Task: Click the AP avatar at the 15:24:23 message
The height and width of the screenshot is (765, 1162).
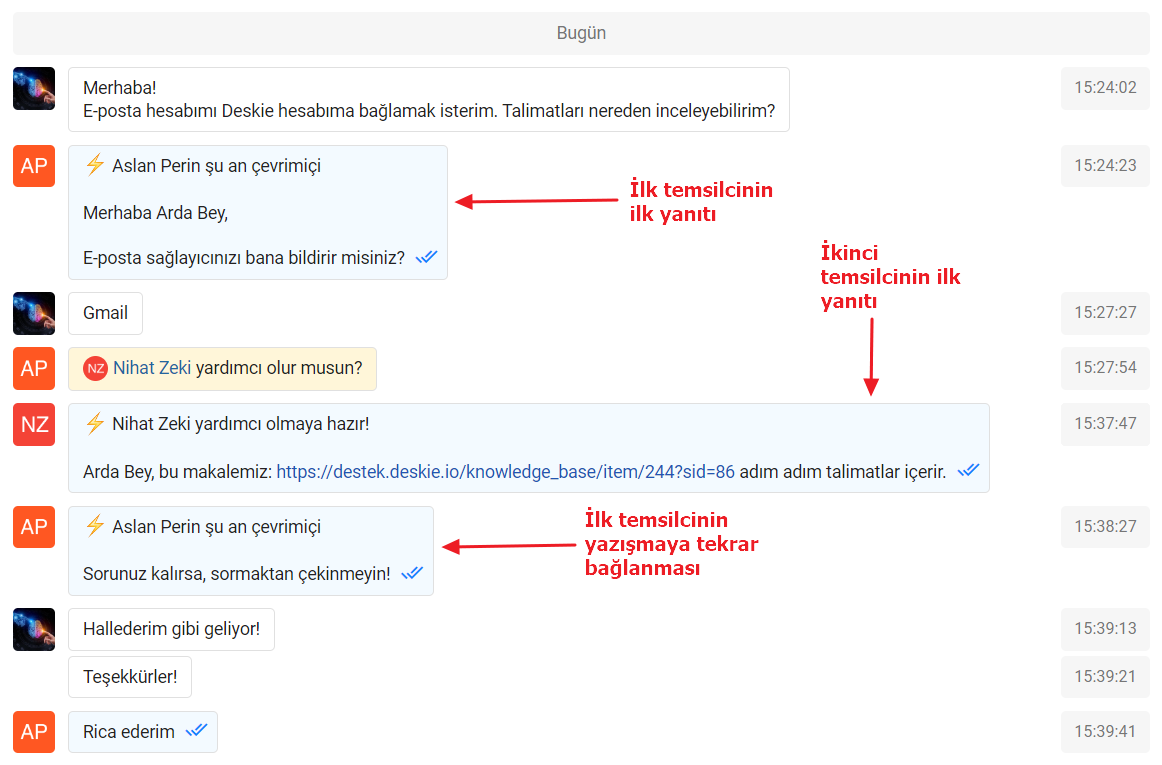Action: (x=34, y=166)
